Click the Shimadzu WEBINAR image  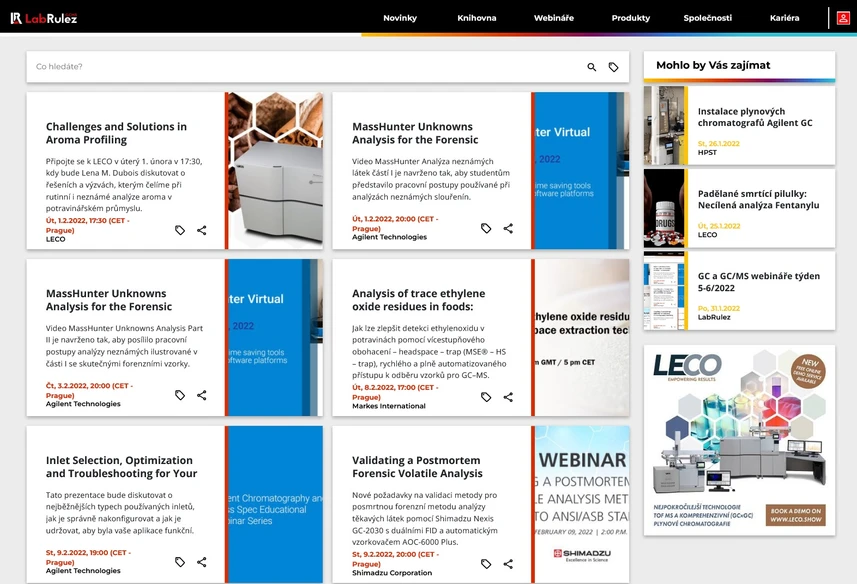pos(582,504)
